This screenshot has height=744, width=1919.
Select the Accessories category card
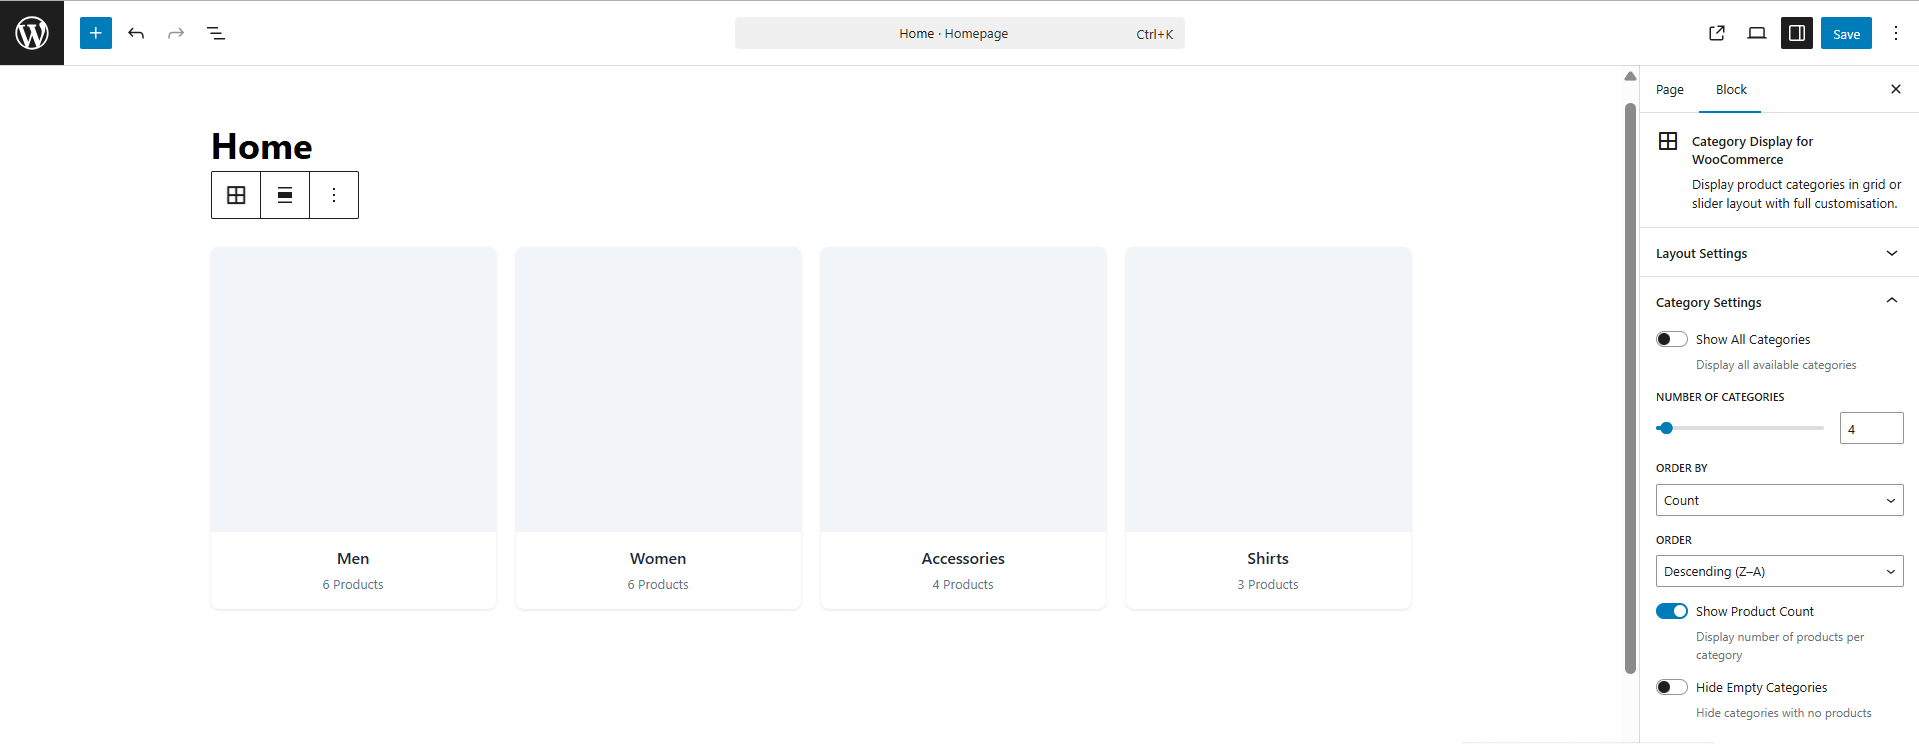click(x=963, y=428)
